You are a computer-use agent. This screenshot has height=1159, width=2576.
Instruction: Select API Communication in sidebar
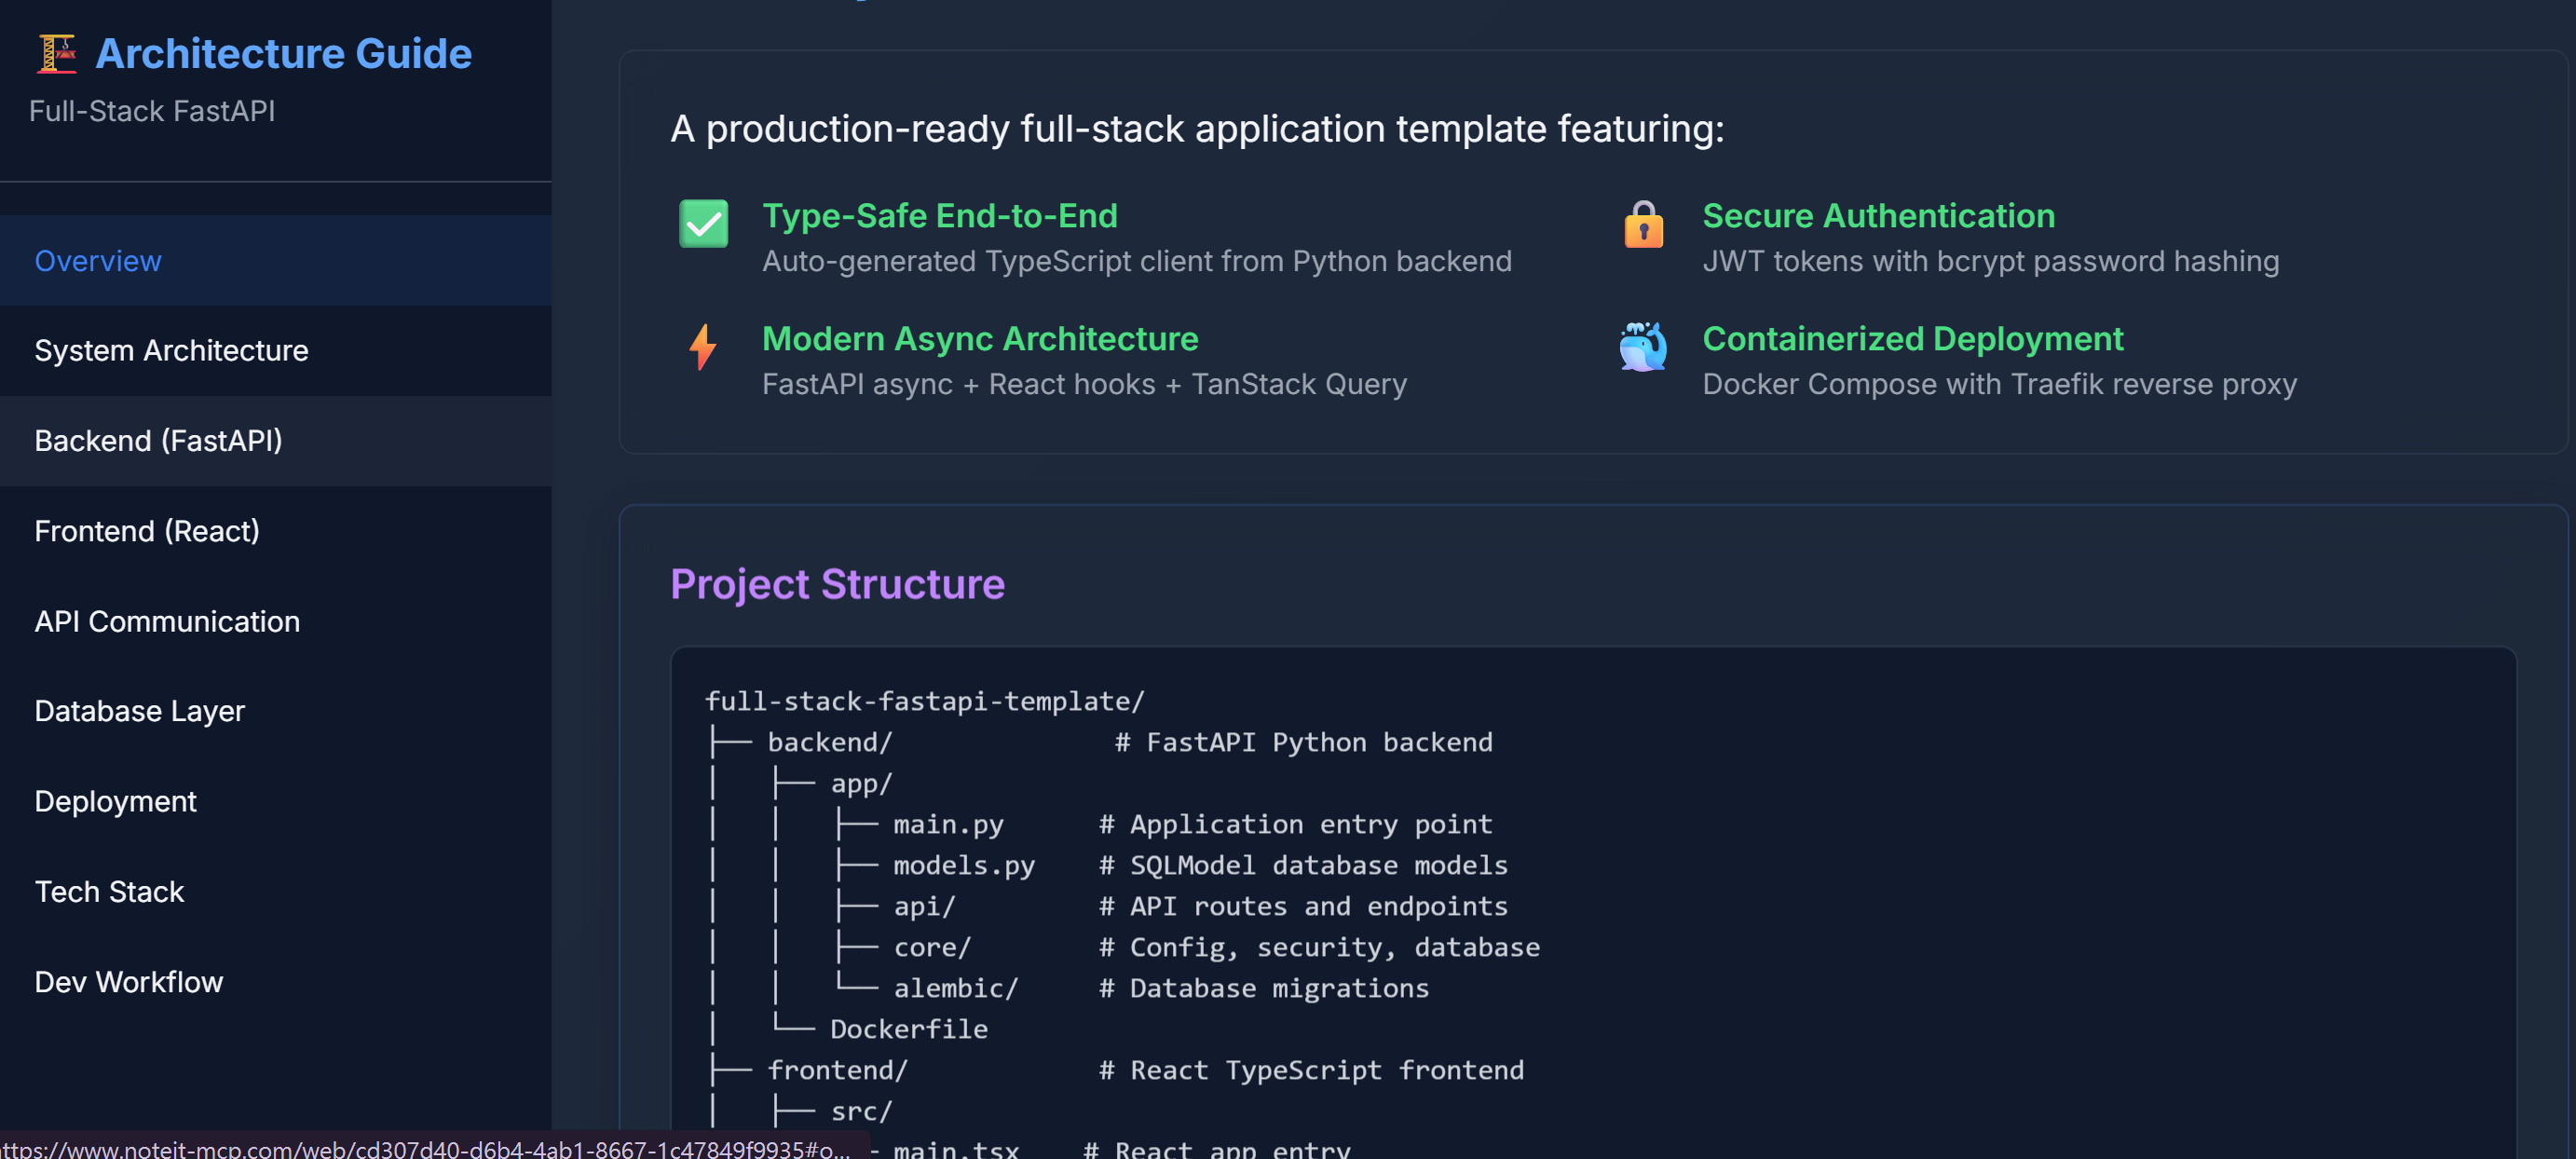(167, 621)
